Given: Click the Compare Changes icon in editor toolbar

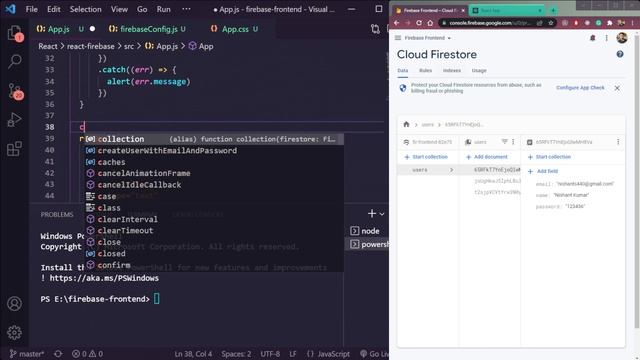Looking at the screenshot, I should (x=375, y=29).
